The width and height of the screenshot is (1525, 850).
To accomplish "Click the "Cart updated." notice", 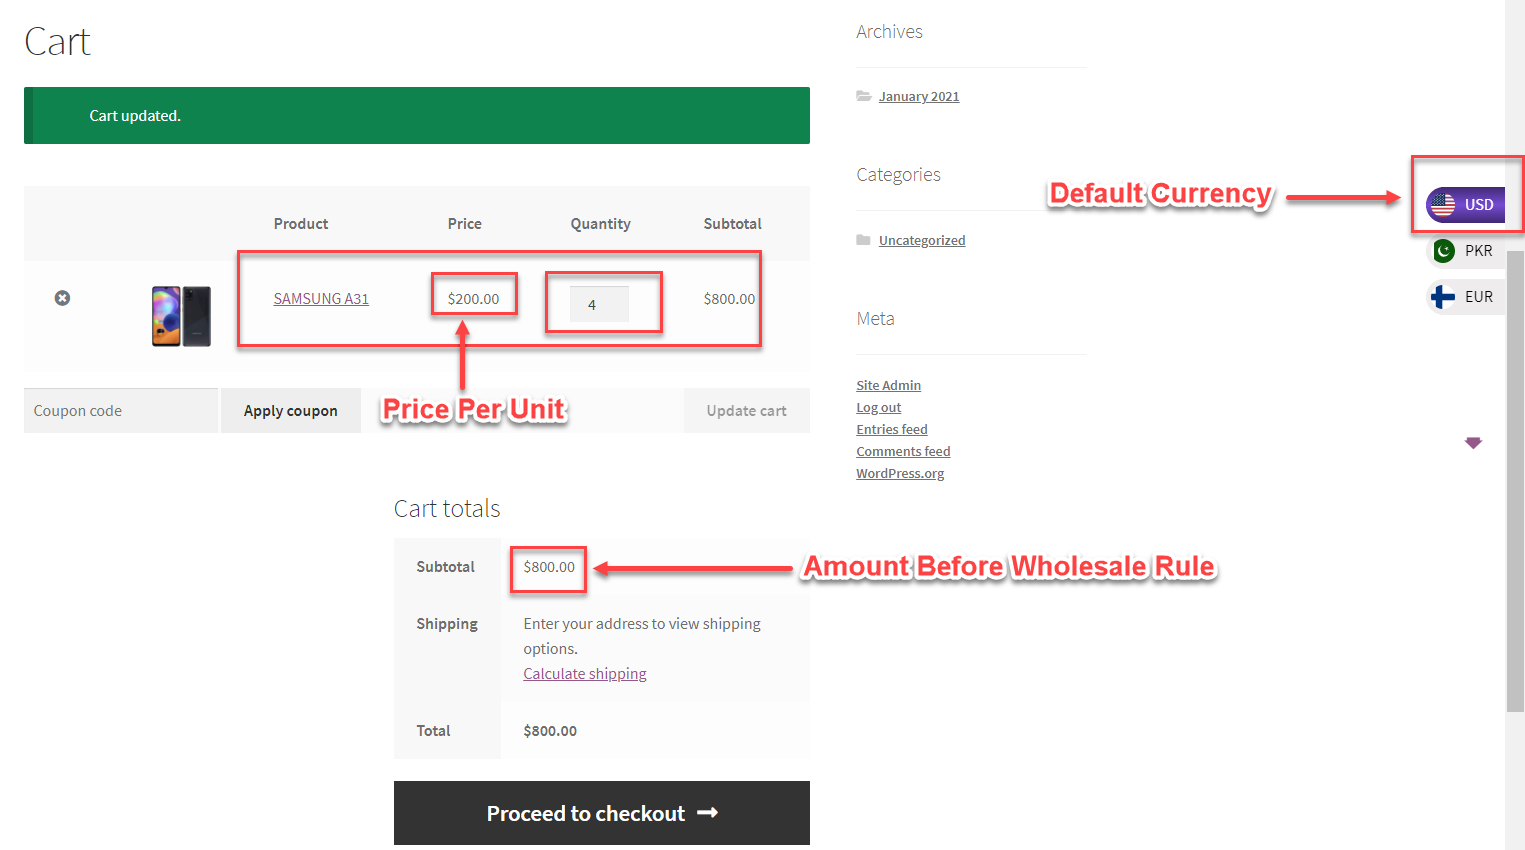I will click(x=417, y=116).
